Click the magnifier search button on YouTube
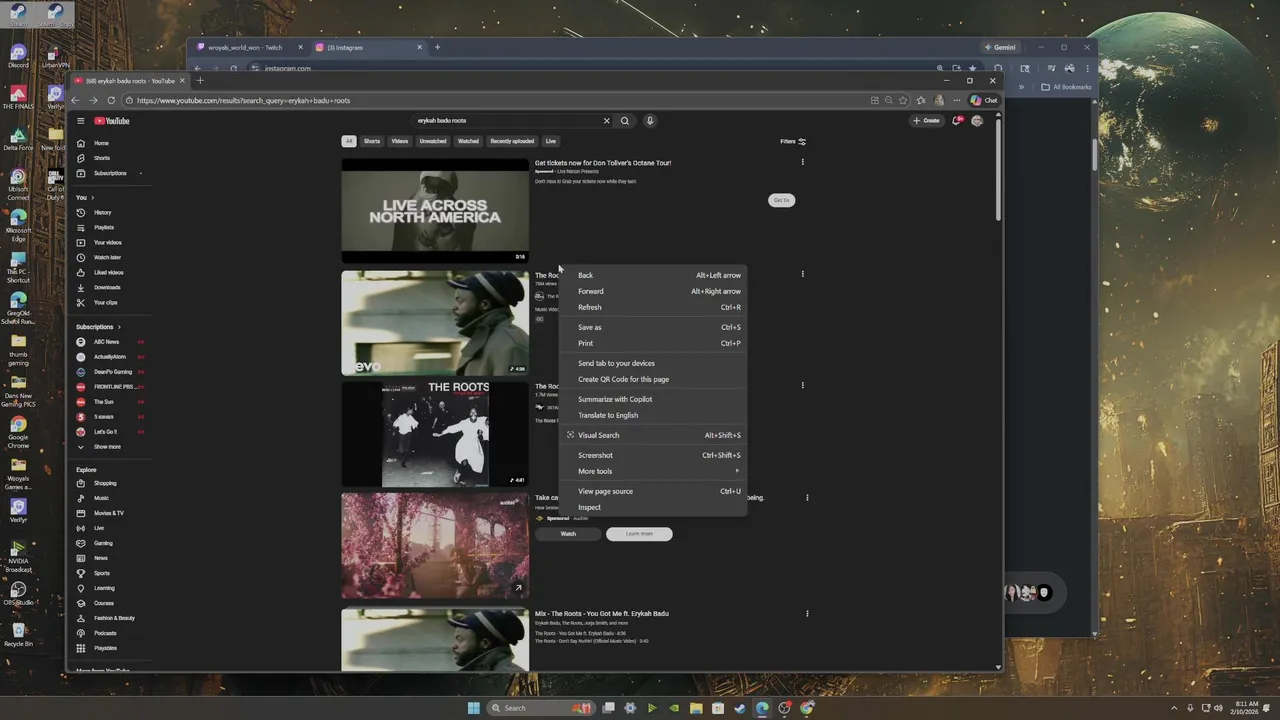Screen dimensions: 1280x720 coord(625,121)
